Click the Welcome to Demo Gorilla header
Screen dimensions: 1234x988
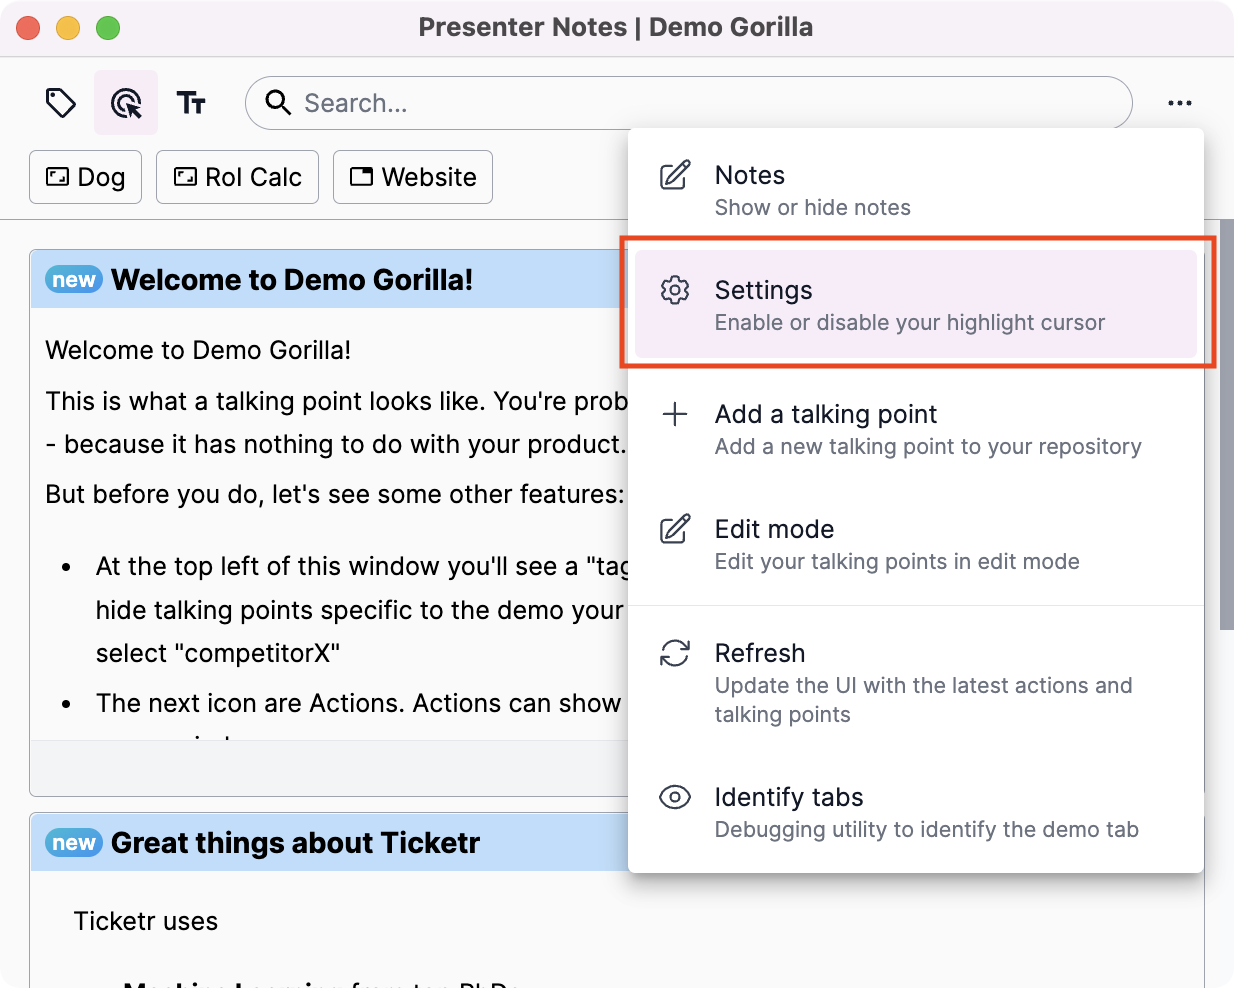(x=292, y=280)
